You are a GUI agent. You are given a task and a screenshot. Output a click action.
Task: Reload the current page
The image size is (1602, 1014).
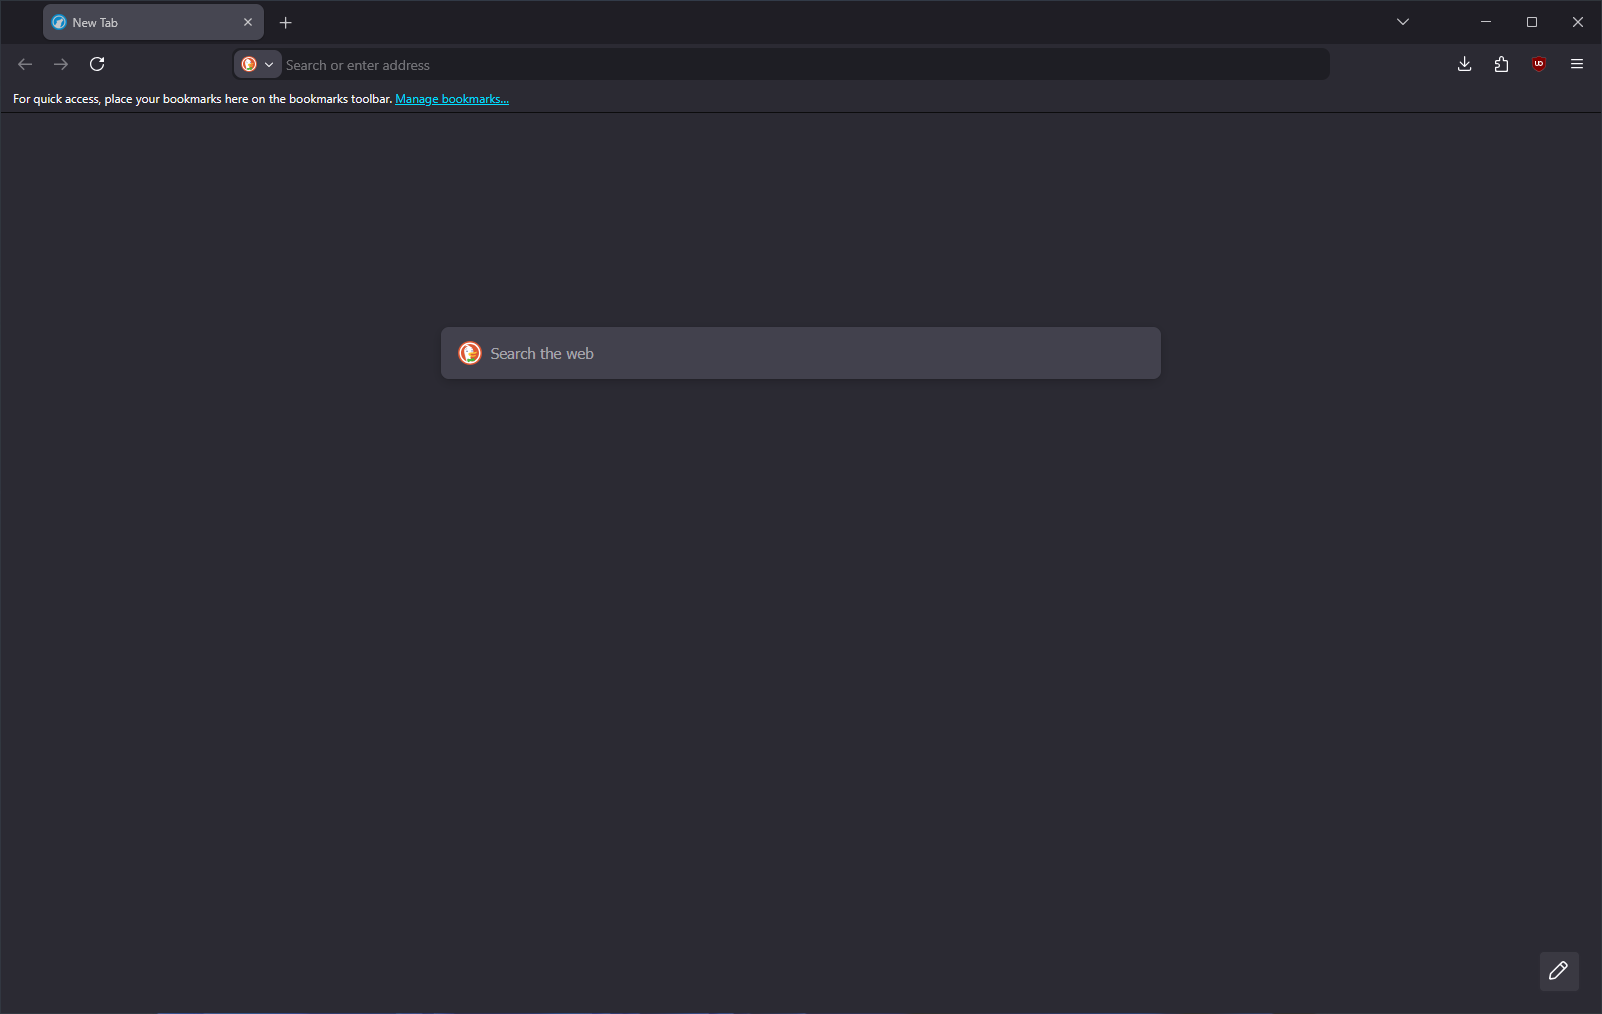click(x=97, y=64)
